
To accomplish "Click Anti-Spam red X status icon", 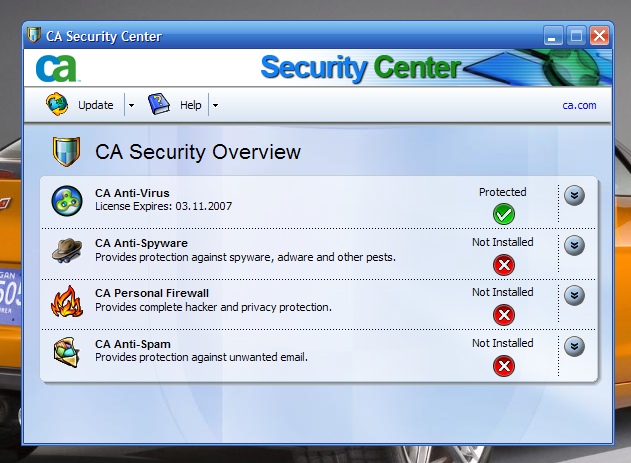I will click(503, 366).
